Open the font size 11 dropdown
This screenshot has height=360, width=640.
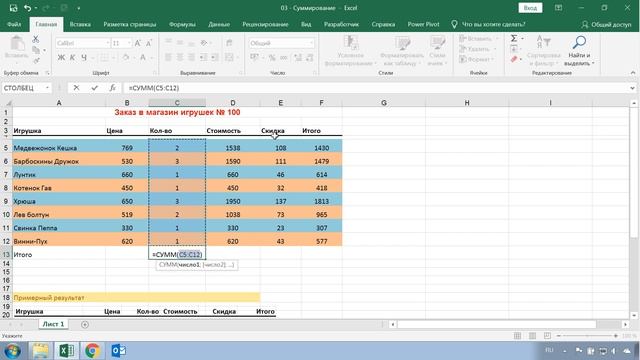point(129,43)
